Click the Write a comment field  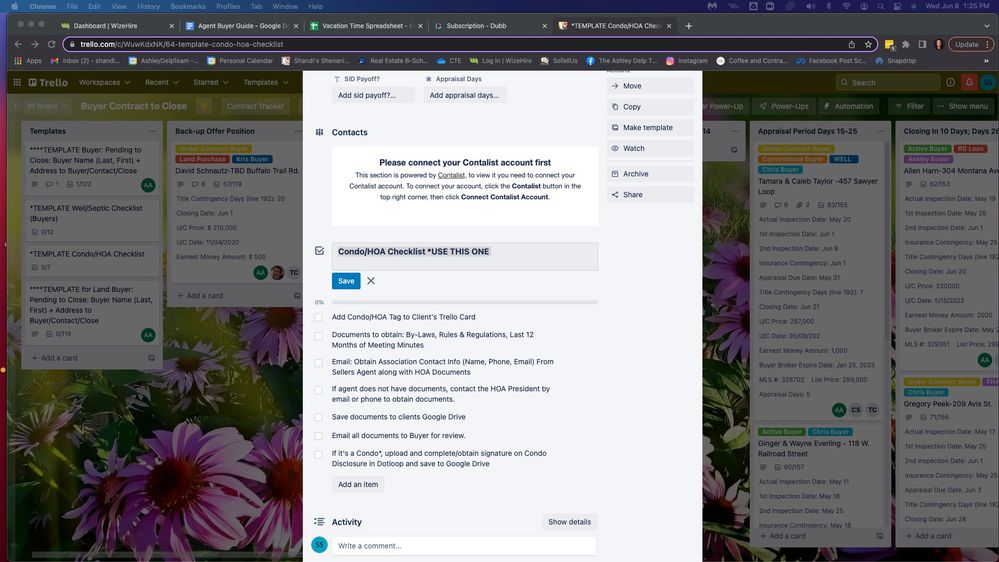[x=464, y=545]
